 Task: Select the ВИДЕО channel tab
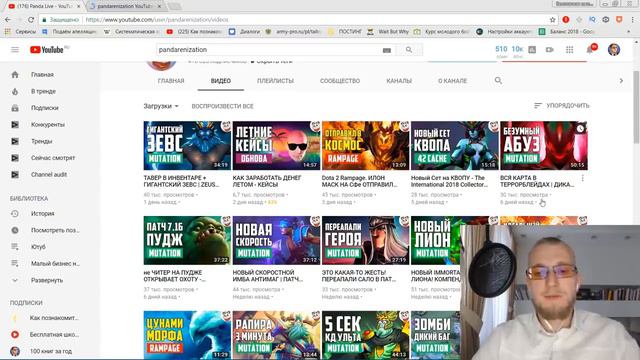pyautogui.click(x=221, y=81)
